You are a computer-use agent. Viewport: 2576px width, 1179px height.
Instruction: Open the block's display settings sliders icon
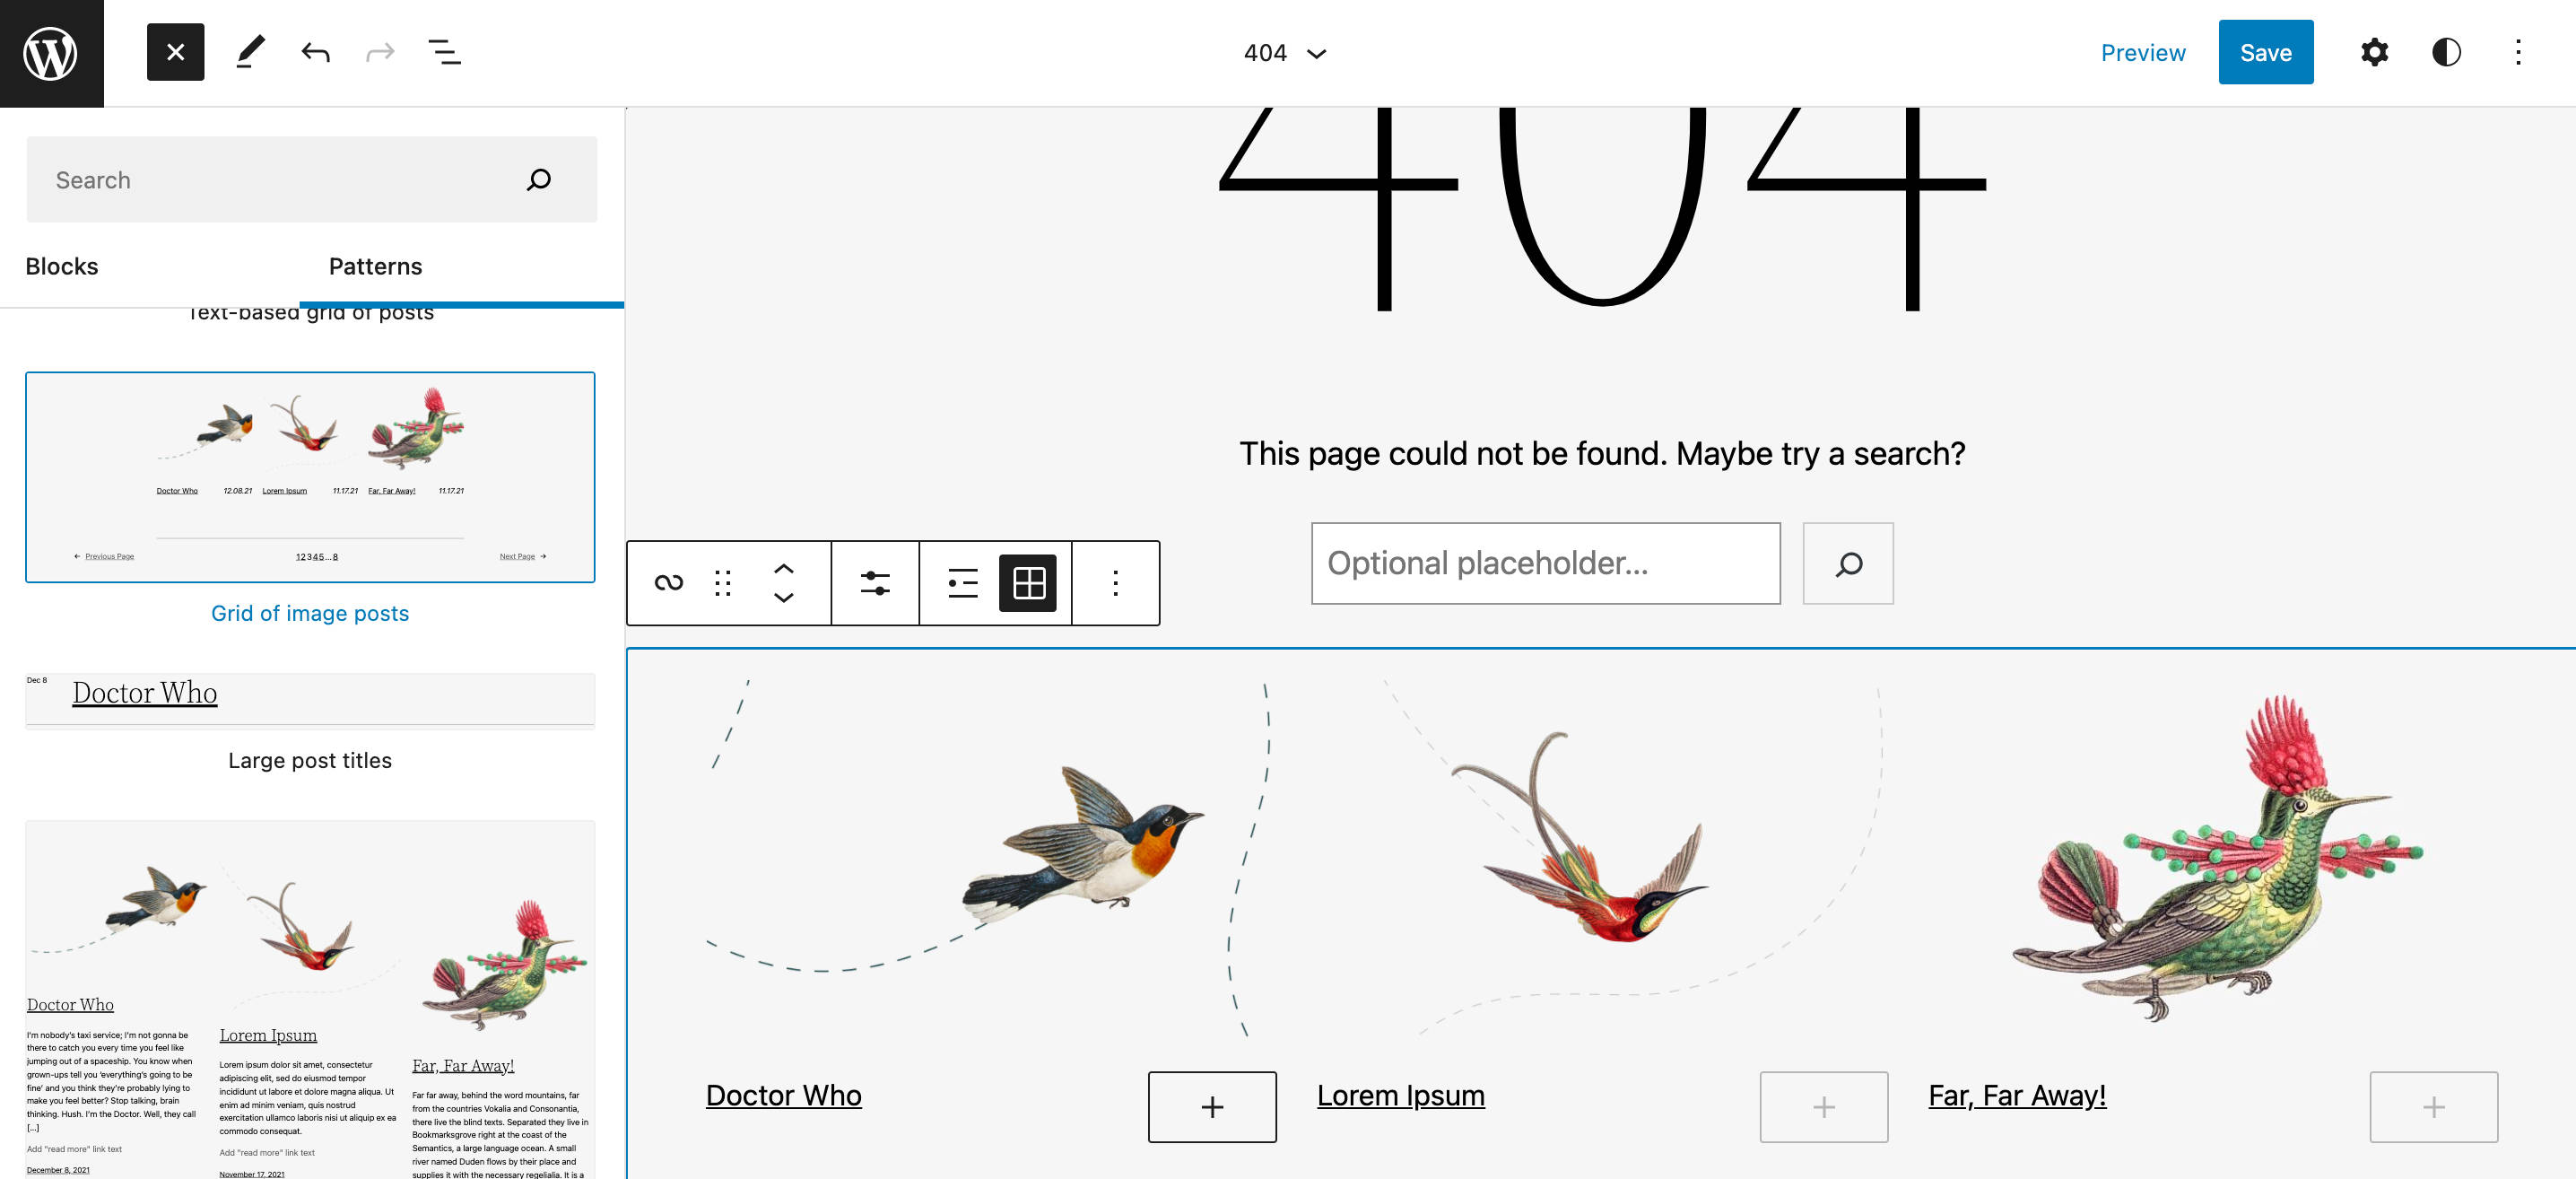tap(875, 582)
